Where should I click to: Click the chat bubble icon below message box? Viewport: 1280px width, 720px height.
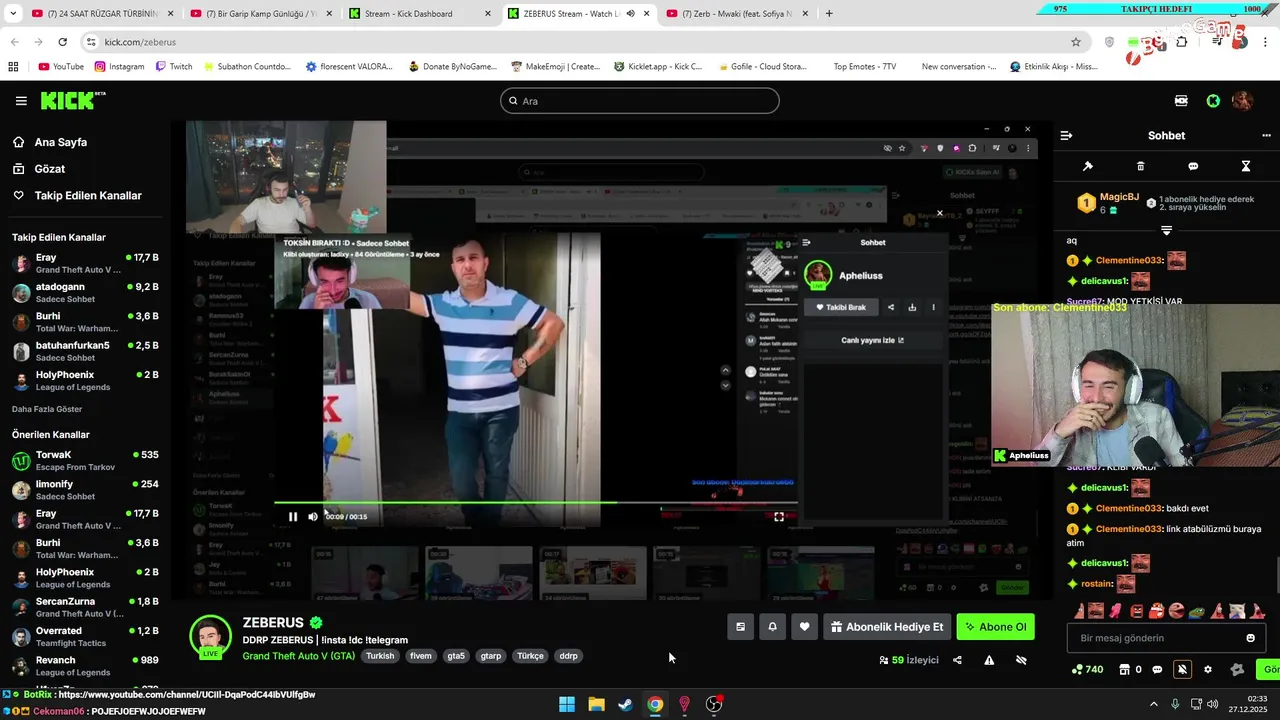click(x=1157, y=670)
